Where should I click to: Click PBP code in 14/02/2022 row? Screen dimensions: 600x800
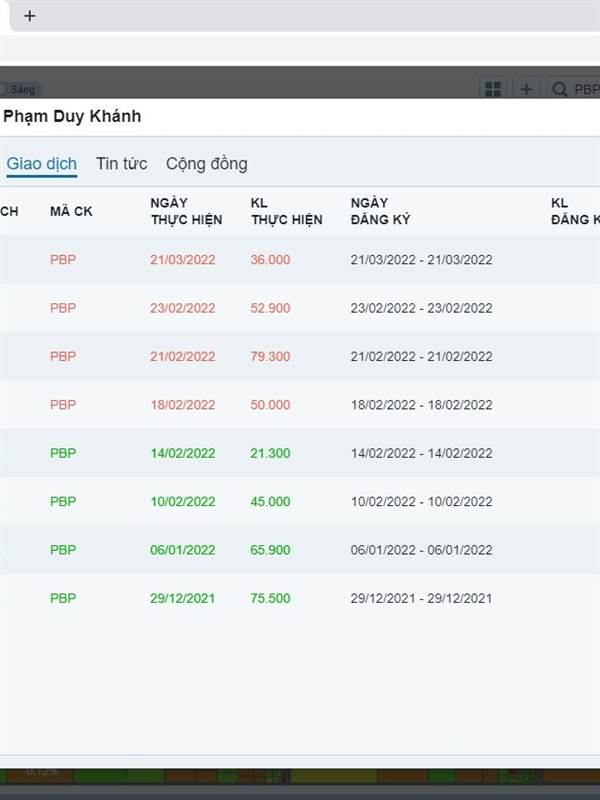[x=63, y=453]
